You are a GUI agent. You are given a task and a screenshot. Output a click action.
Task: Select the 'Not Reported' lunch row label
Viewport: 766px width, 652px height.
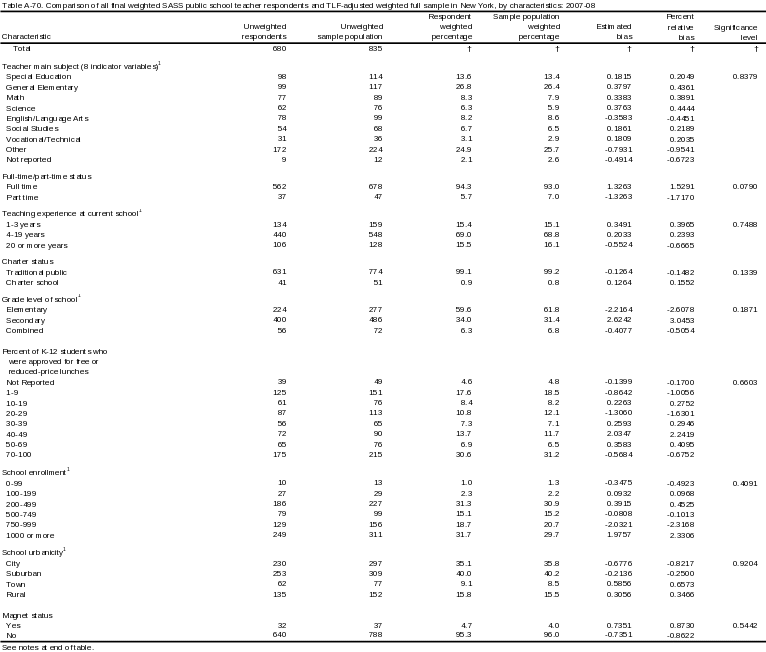[30, 383]
